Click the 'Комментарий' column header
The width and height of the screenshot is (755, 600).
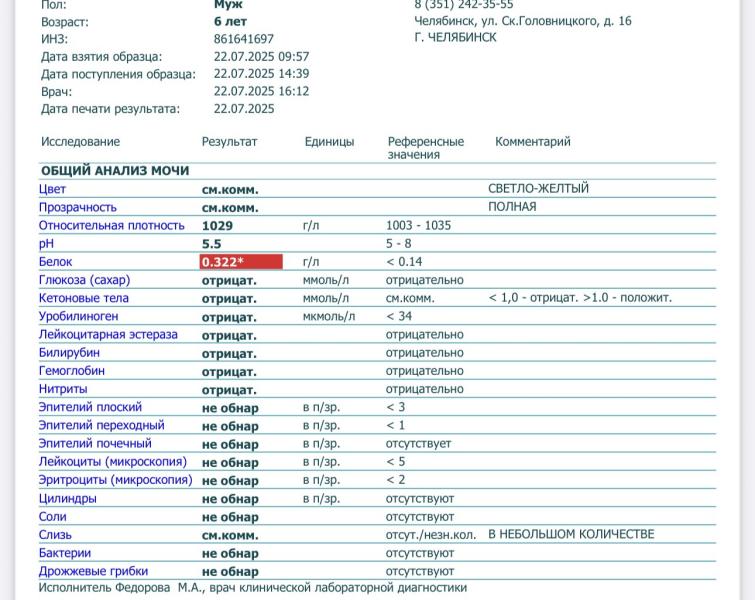(532, 142)
